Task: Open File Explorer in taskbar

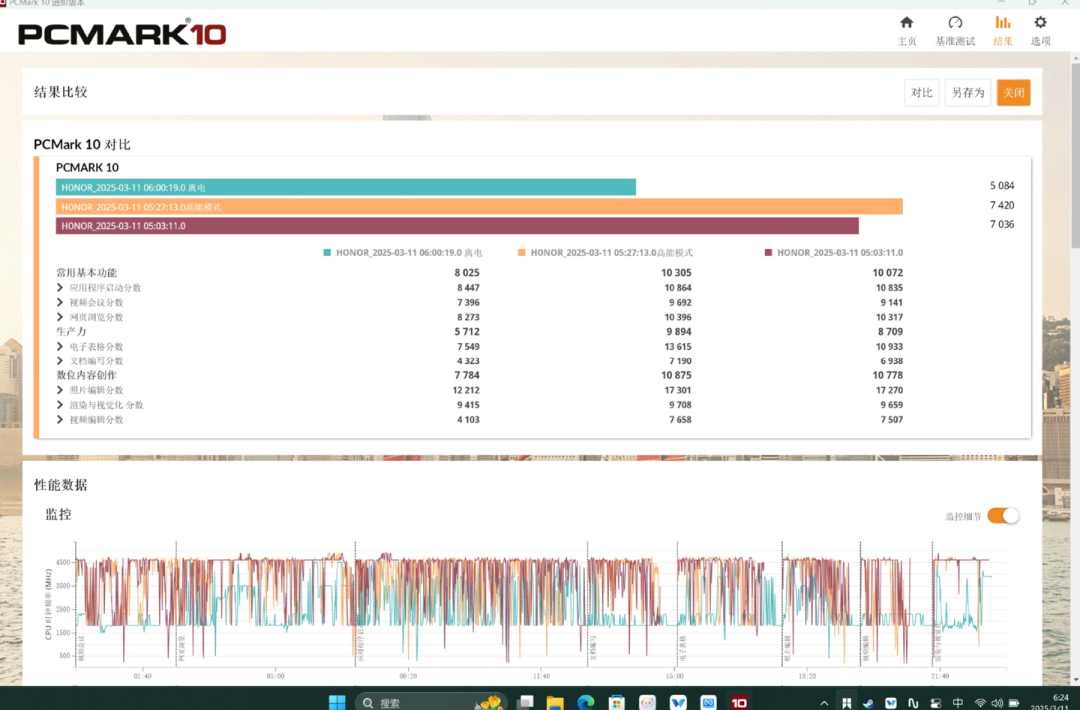Action: click(554, 702)
